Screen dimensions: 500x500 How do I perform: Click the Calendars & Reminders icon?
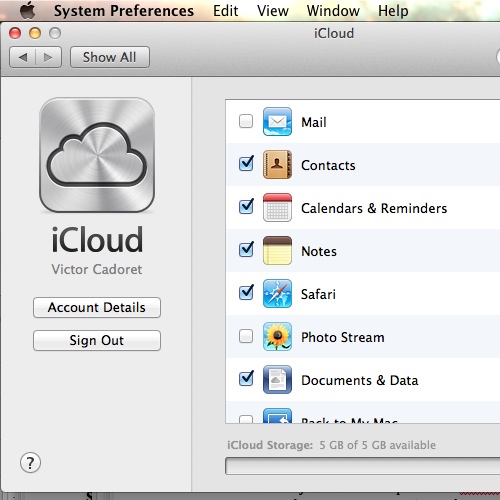(x=277, y=207)
